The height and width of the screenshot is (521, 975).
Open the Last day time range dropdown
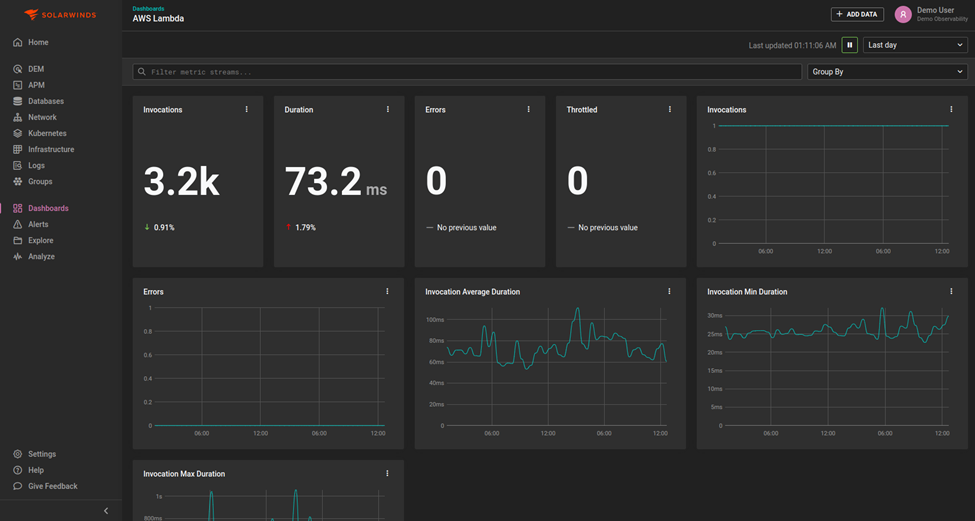pos(915,45)
